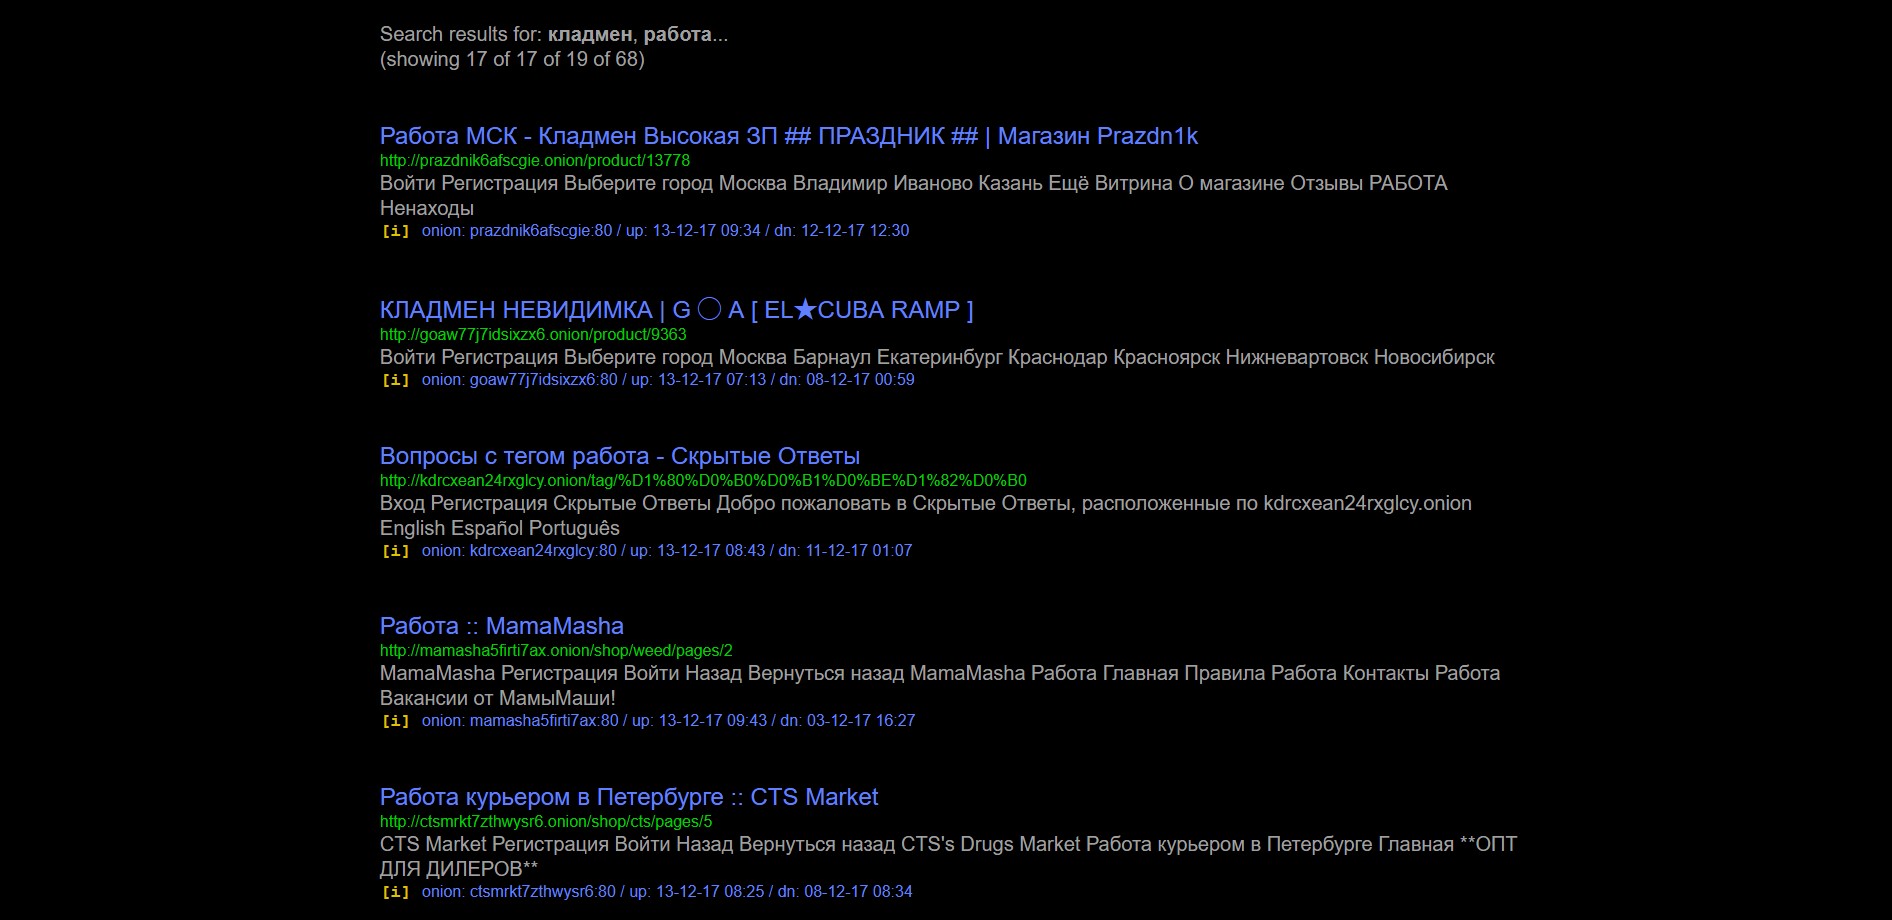The height and width of the screenshot is (920, 1892).
Task: Click the [i] icon under the Prazdn1k result
Action: pyautogui.click(x=396, y=231)
